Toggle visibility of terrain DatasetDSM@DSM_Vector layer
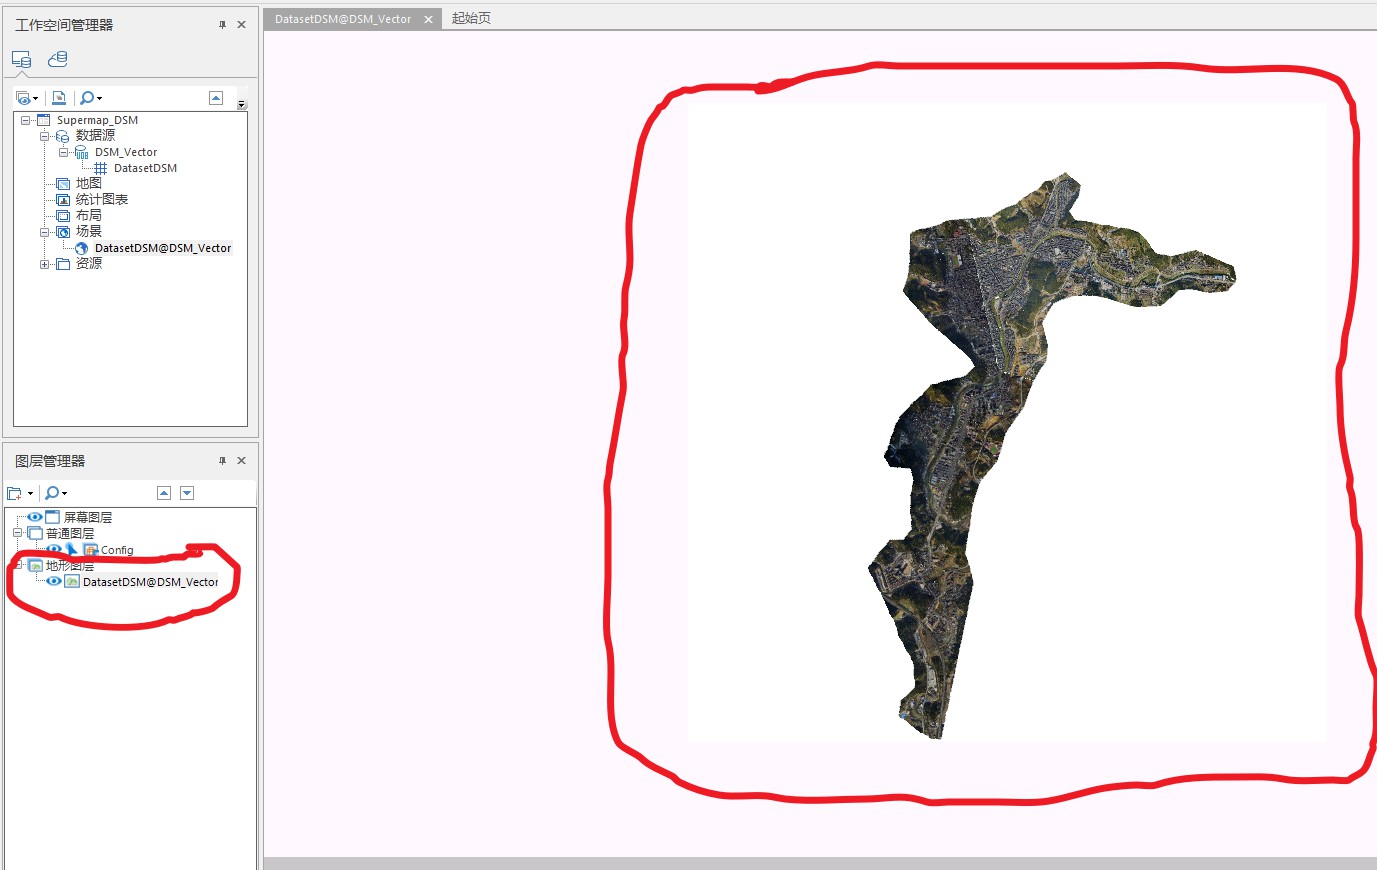Screen dimensions: 1377x870 pyautogui.click(x=54, y=581)
